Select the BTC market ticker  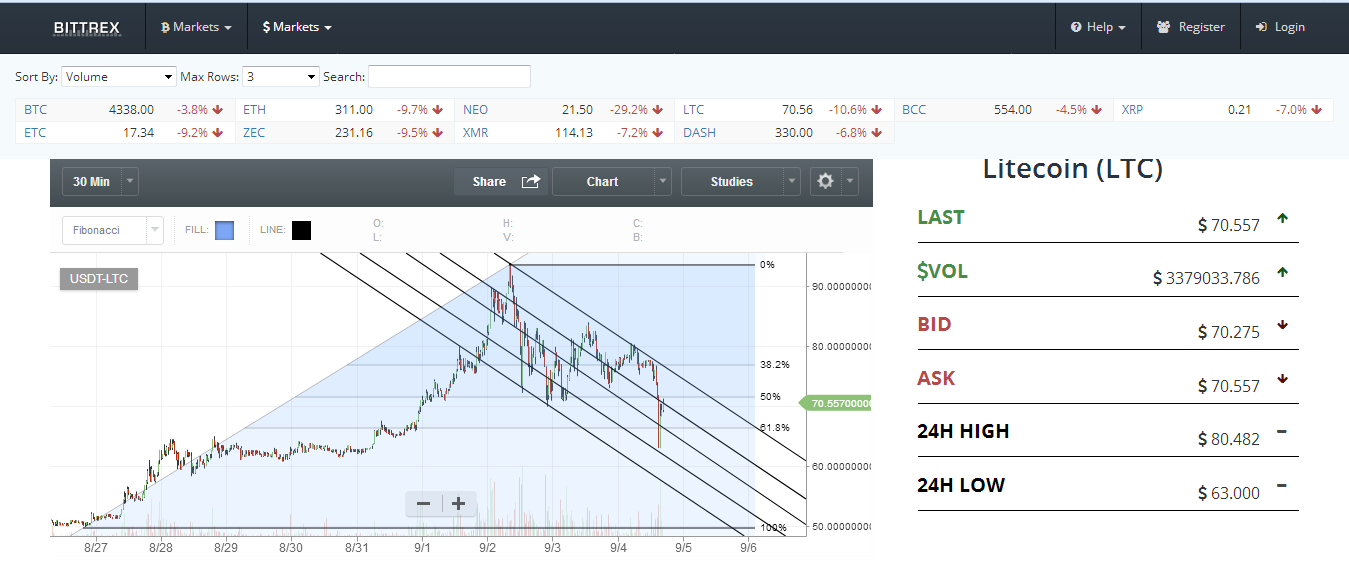point(125,110)
